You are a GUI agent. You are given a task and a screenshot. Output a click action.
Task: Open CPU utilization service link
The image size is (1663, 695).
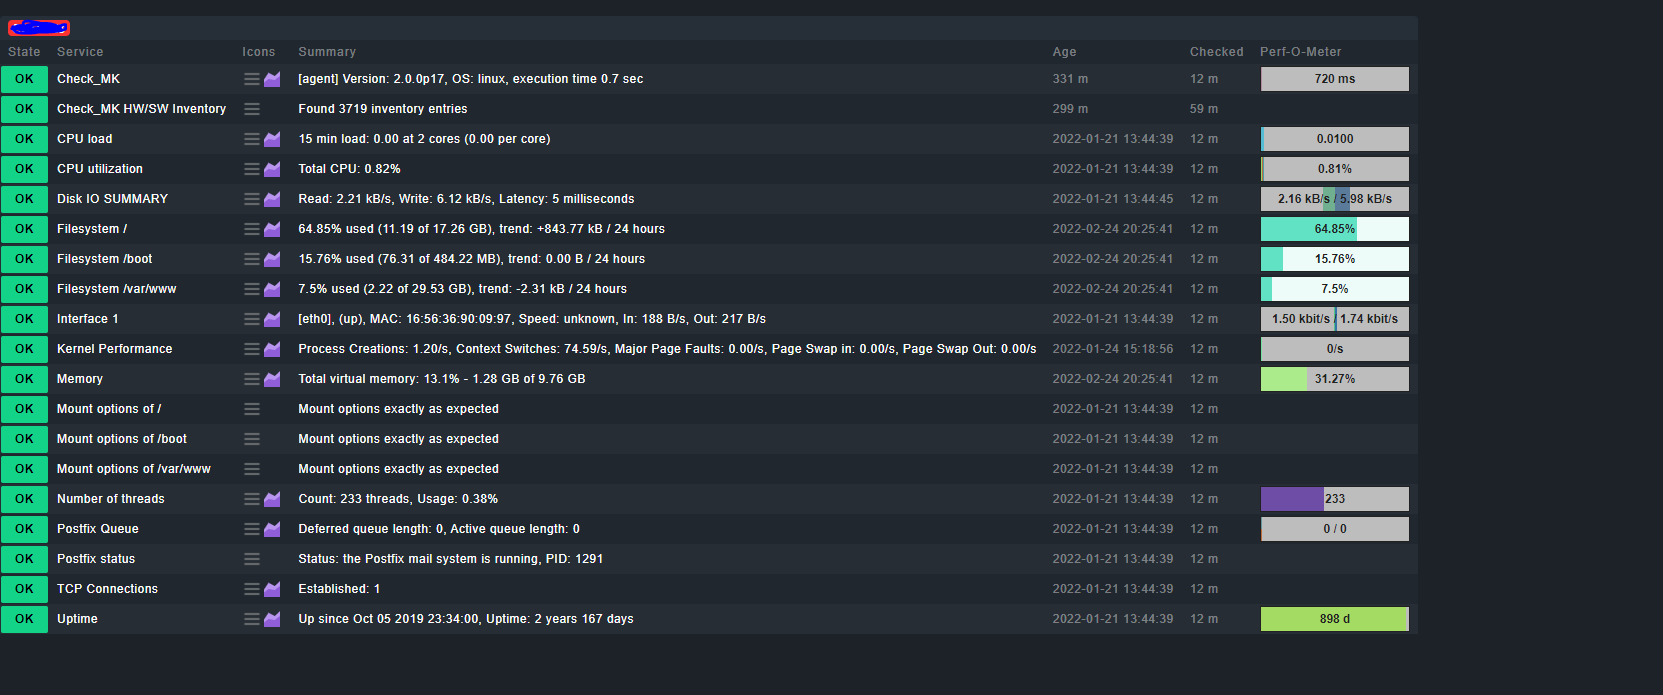(x=100, y=169)
